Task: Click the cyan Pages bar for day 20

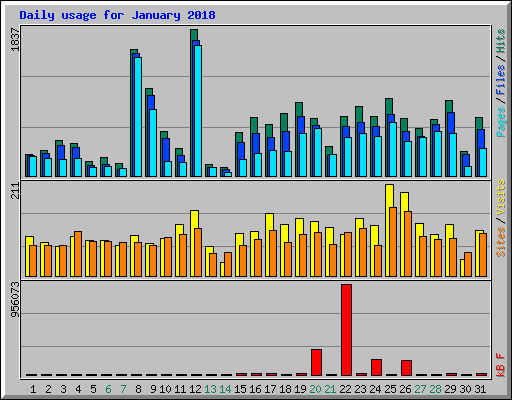Action: click(318, 152)
